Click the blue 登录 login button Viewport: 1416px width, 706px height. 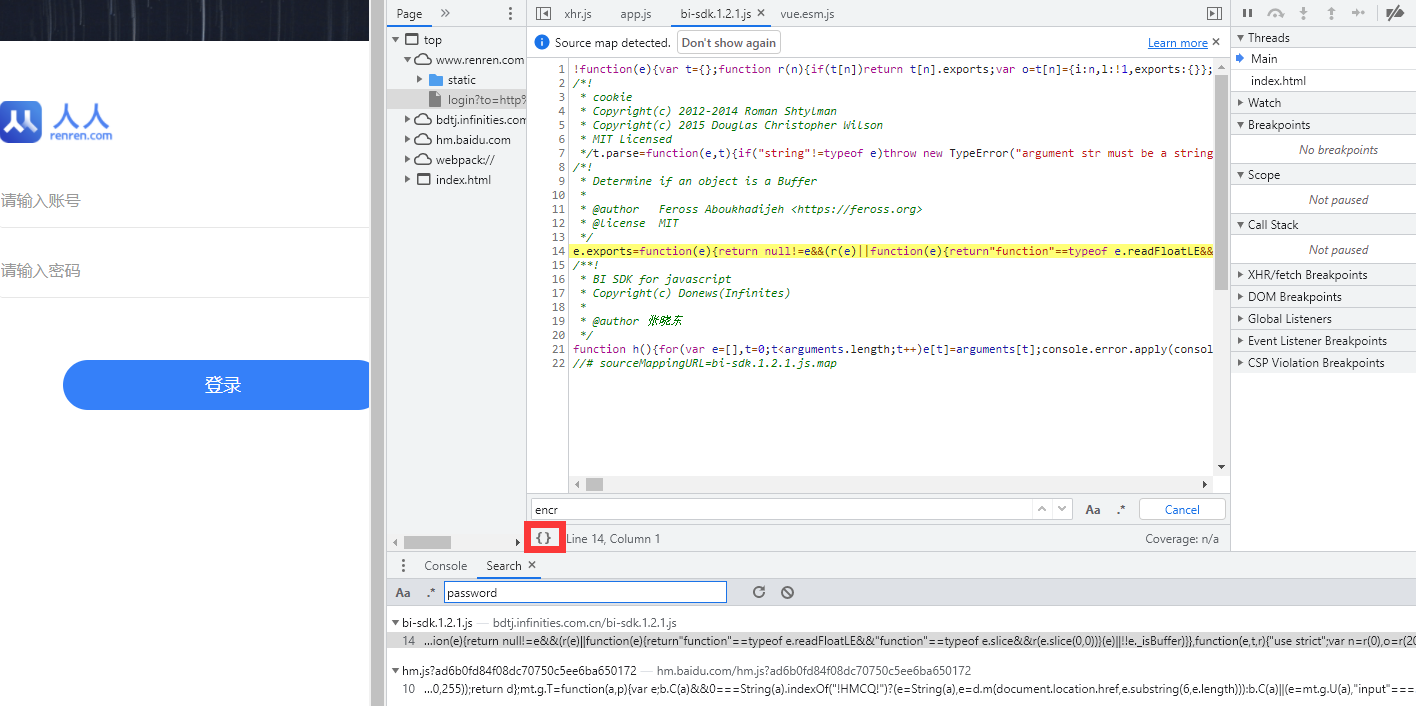pyautogui.click(x=216, y=385)
